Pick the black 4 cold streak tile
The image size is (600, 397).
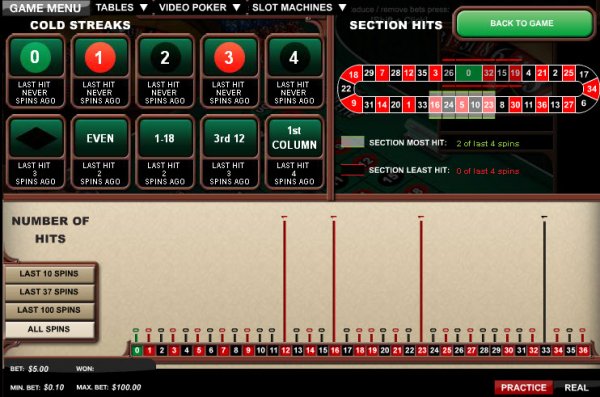coord(294,71)
